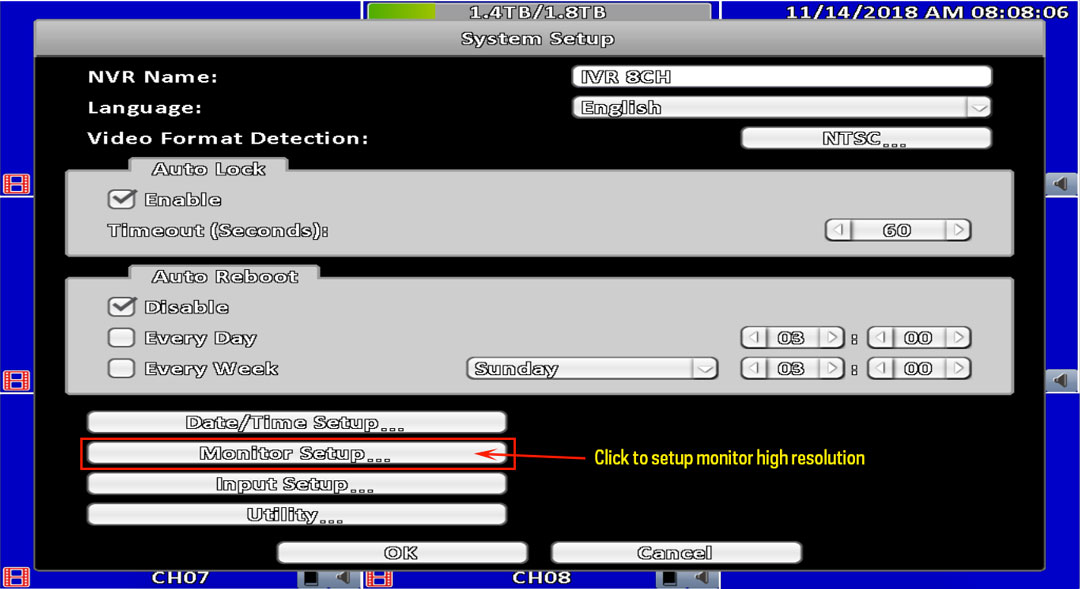1080x589 pixels.
Task: Click the black square icon next to CH07
Action: 311,578
